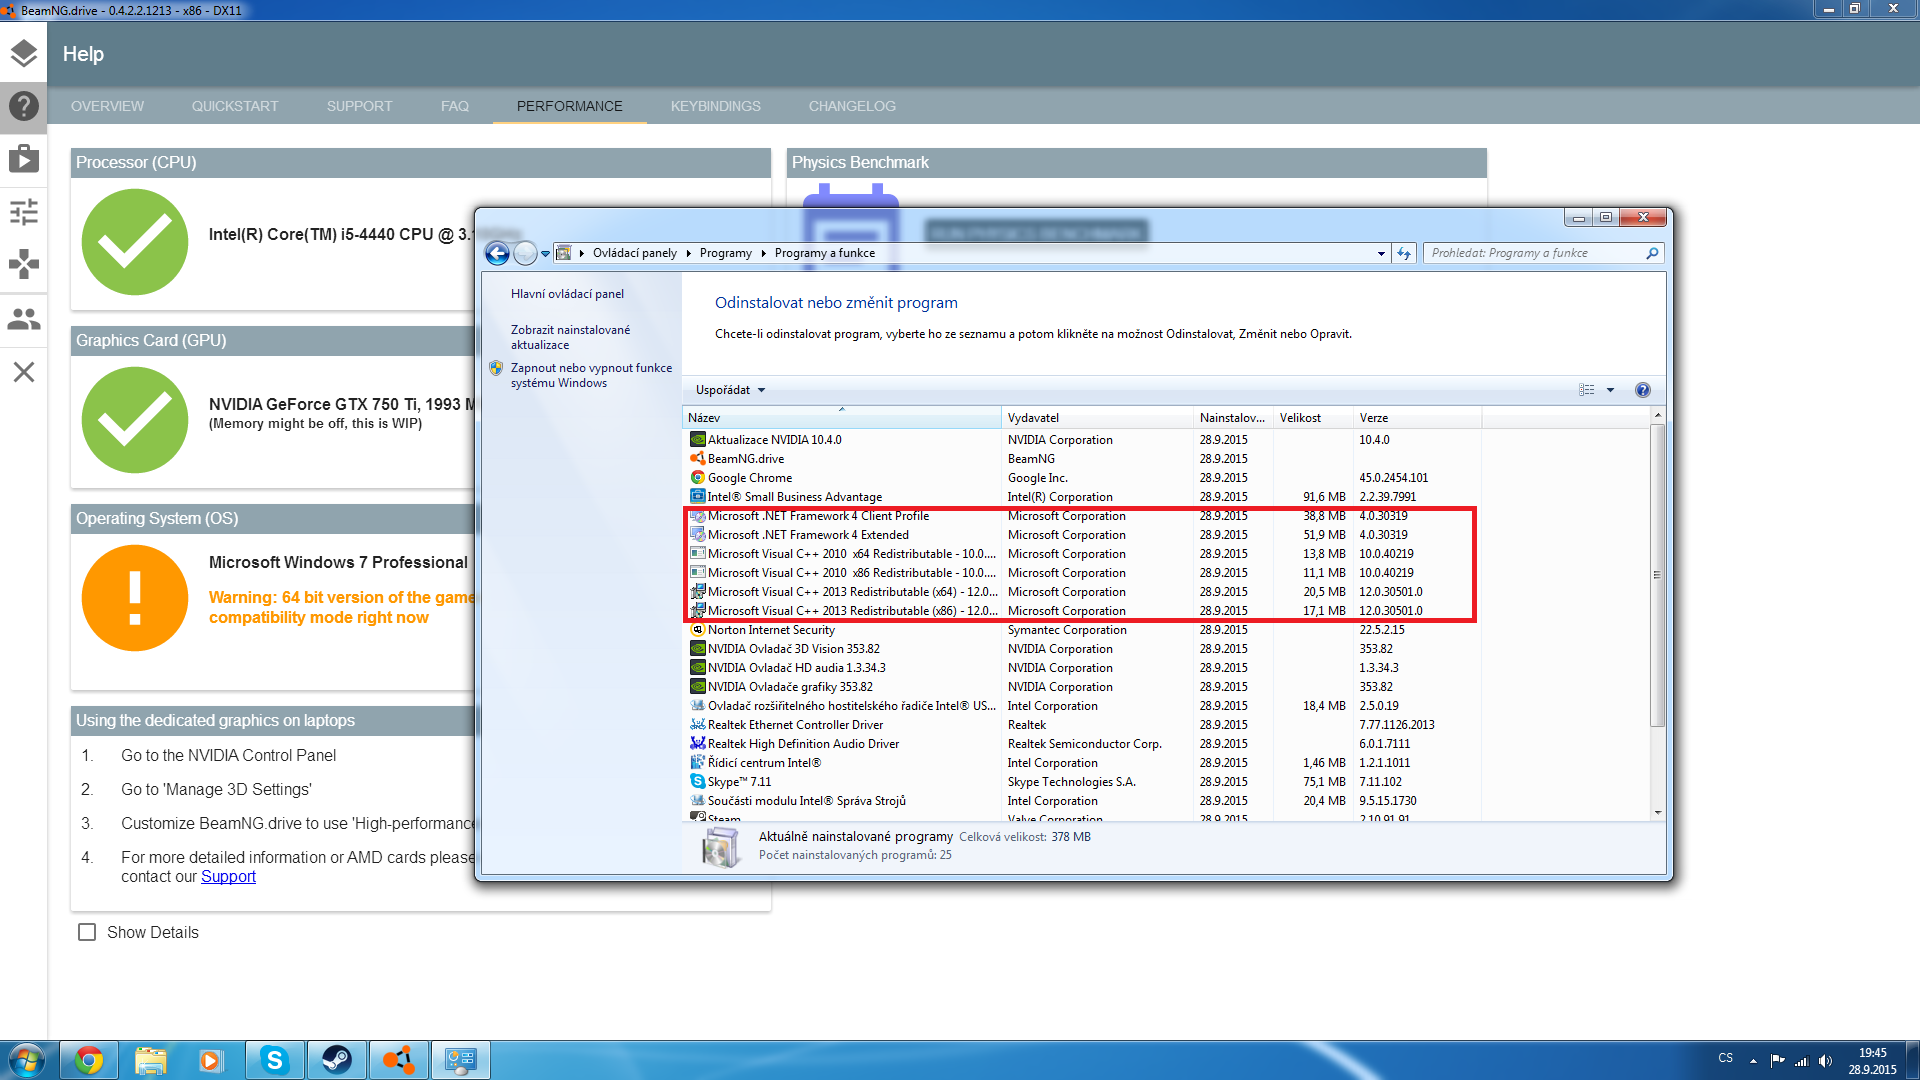Switch to the KEYBINDINGS tab
The image size is (1920, 1080).
(716, 106)
